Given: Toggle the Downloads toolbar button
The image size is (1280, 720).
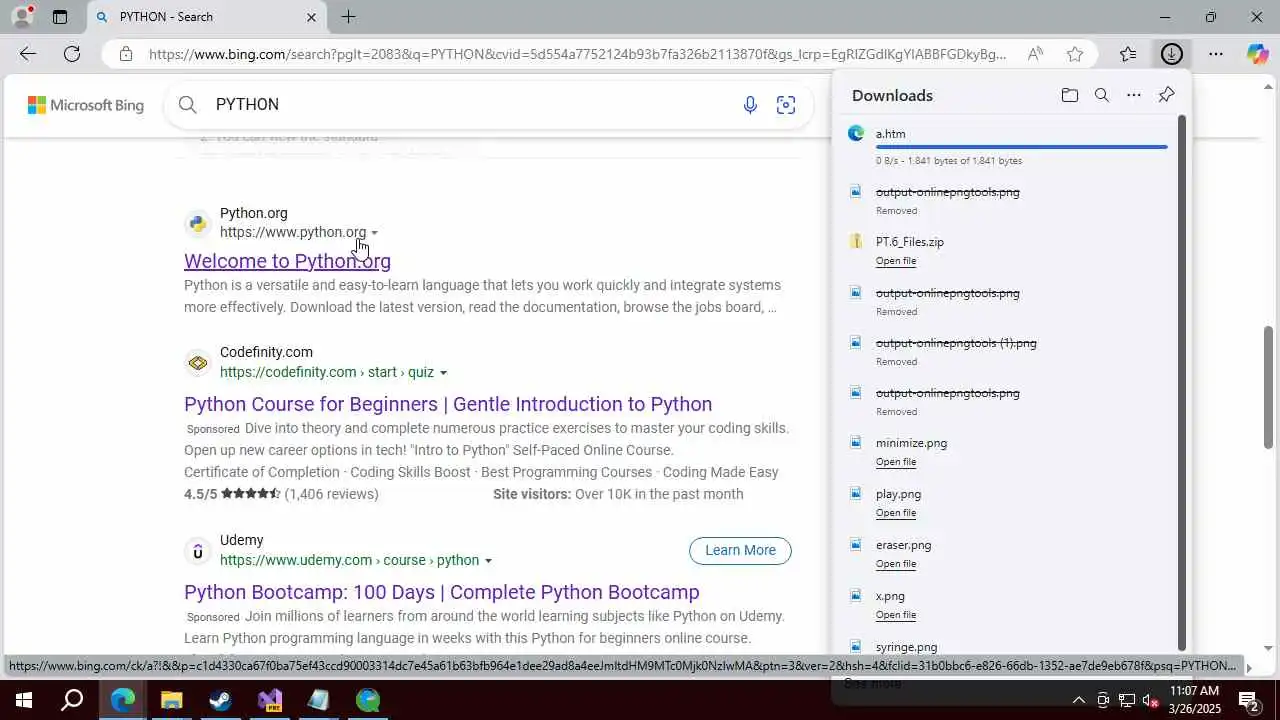Looking at the screenshot, I should tap(1171, 54).
